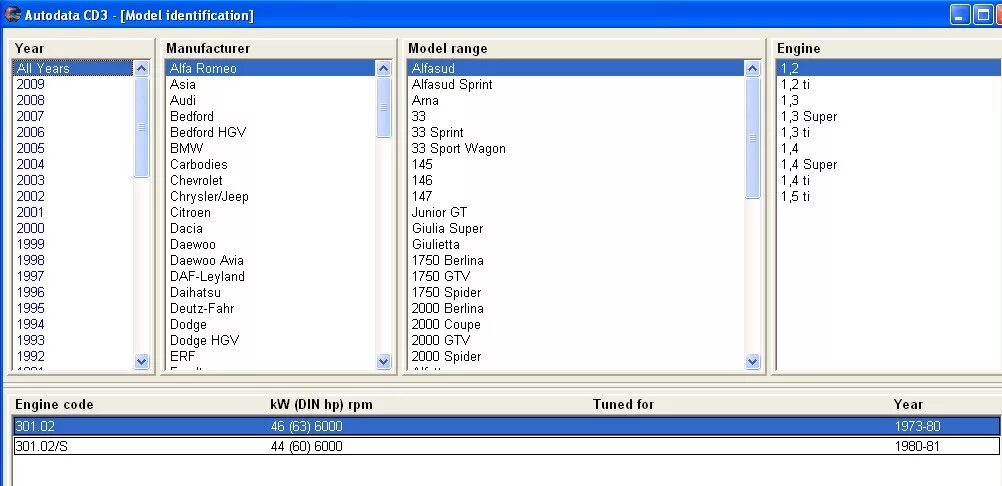Pick Giulietta model
This screenshot has width=1002, height=486.
coord(435,244)
